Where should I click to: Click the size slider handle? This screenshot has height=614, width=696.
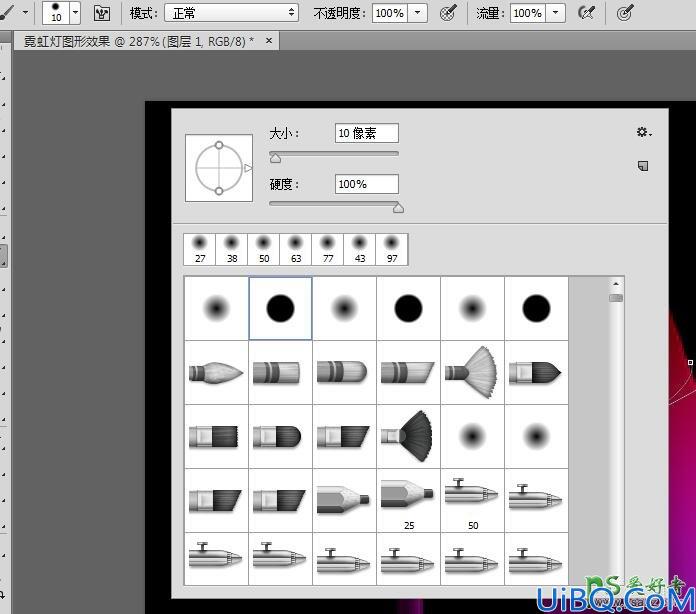point(275,158)
